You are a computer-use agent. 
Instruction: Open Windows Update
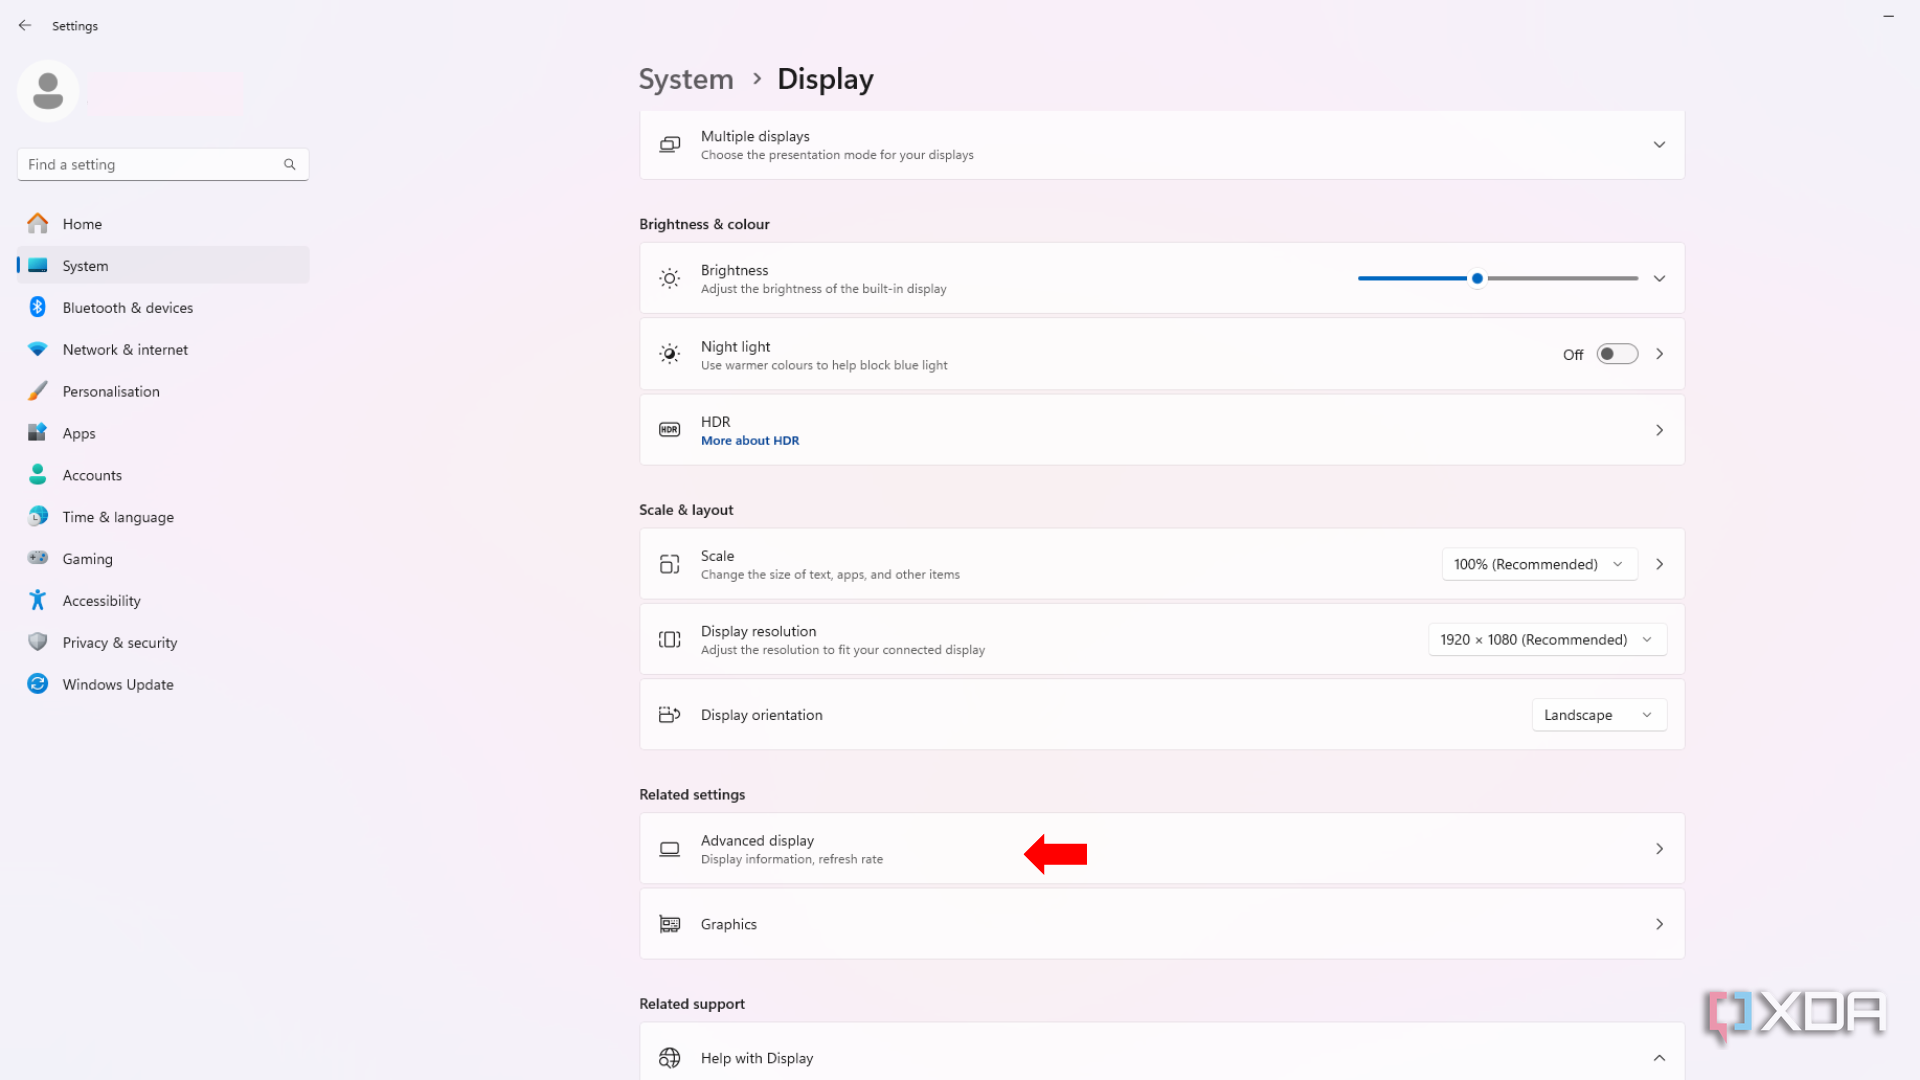pos(117,684)
